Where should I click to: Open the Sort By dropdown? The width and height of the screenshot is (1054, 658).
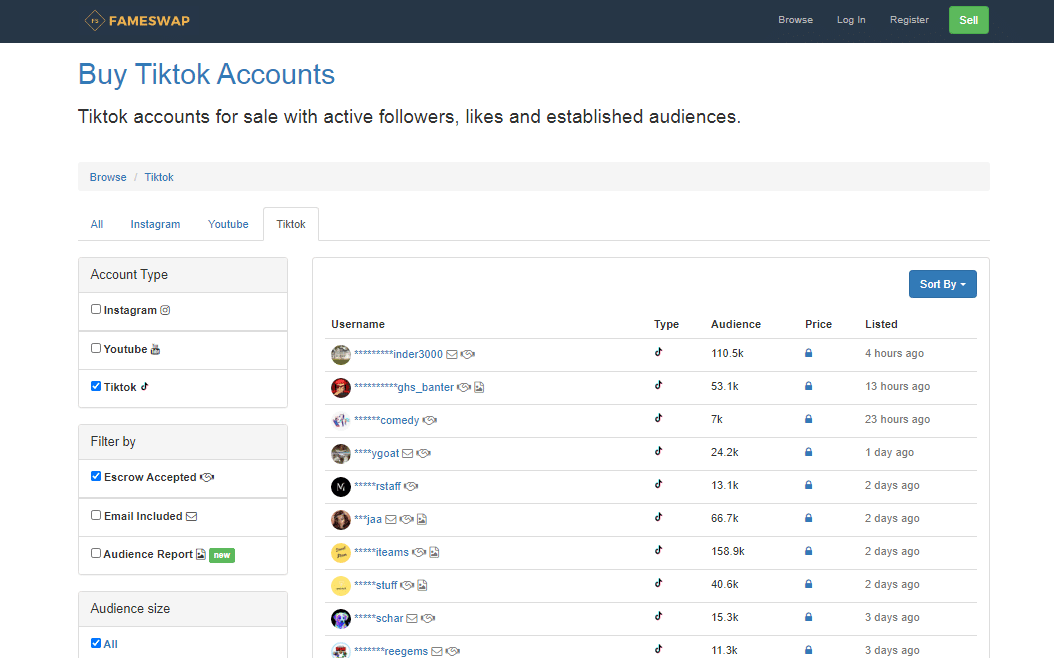[x=942, y=284]
